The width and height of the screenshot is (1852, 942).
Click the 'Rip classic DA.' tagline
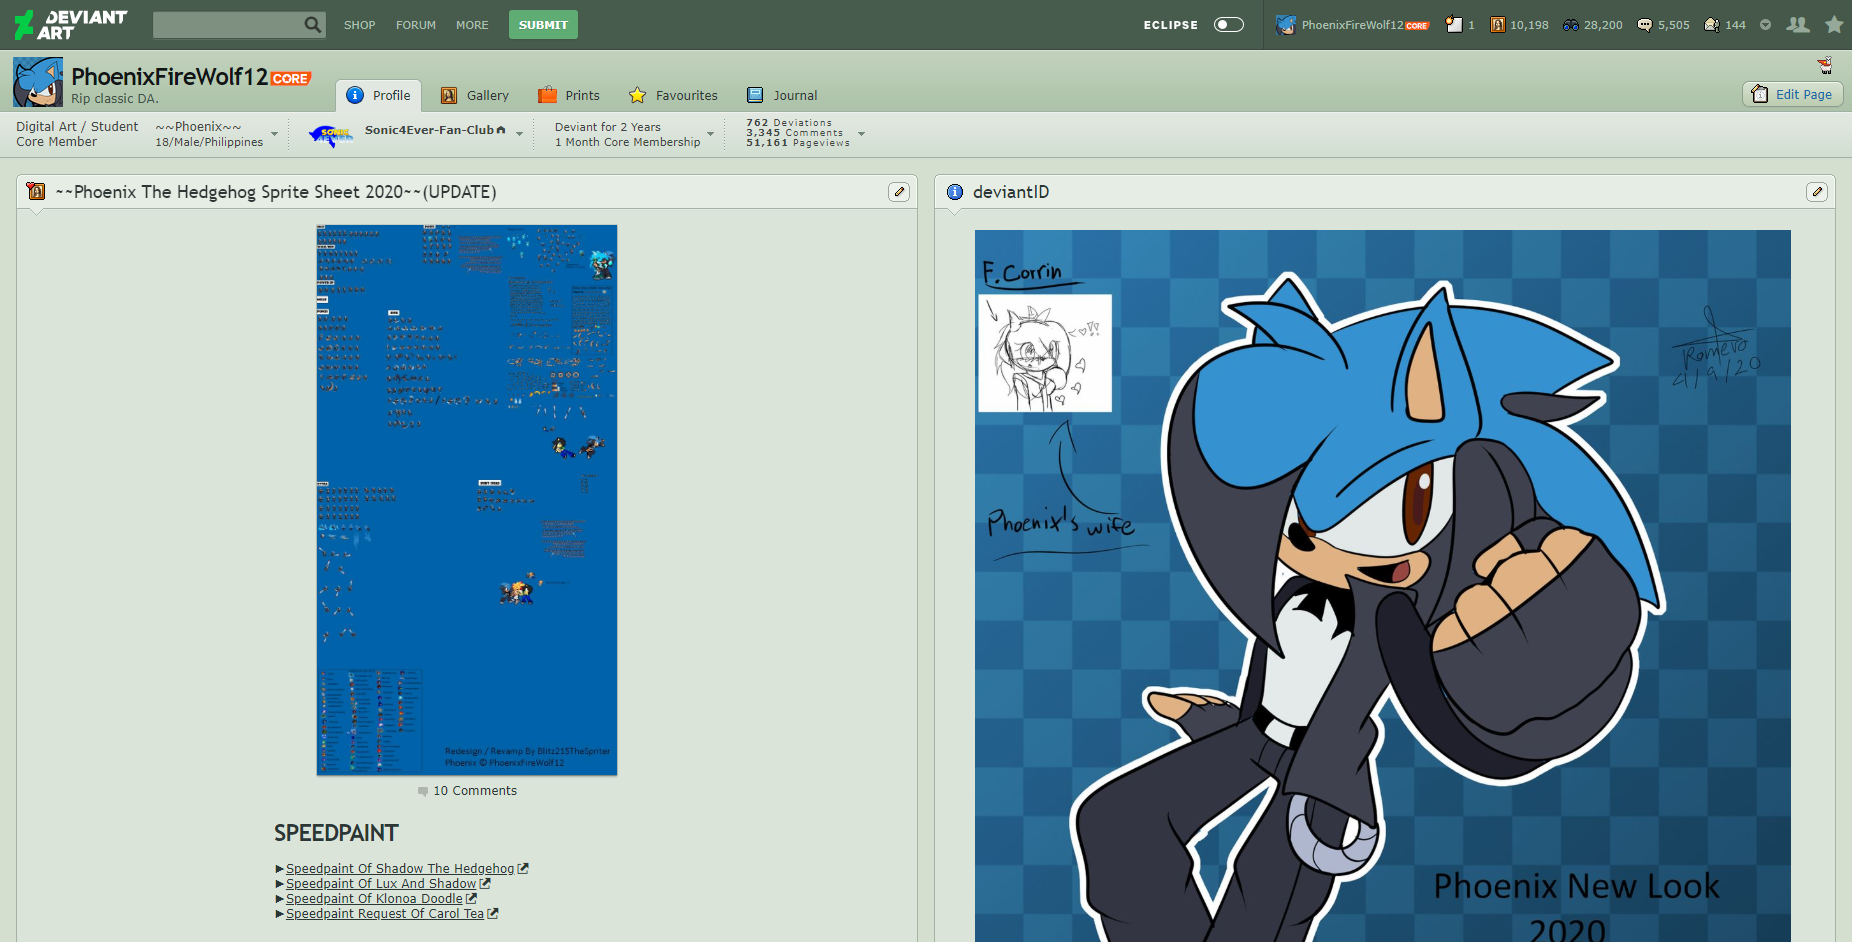pos(115,99)
